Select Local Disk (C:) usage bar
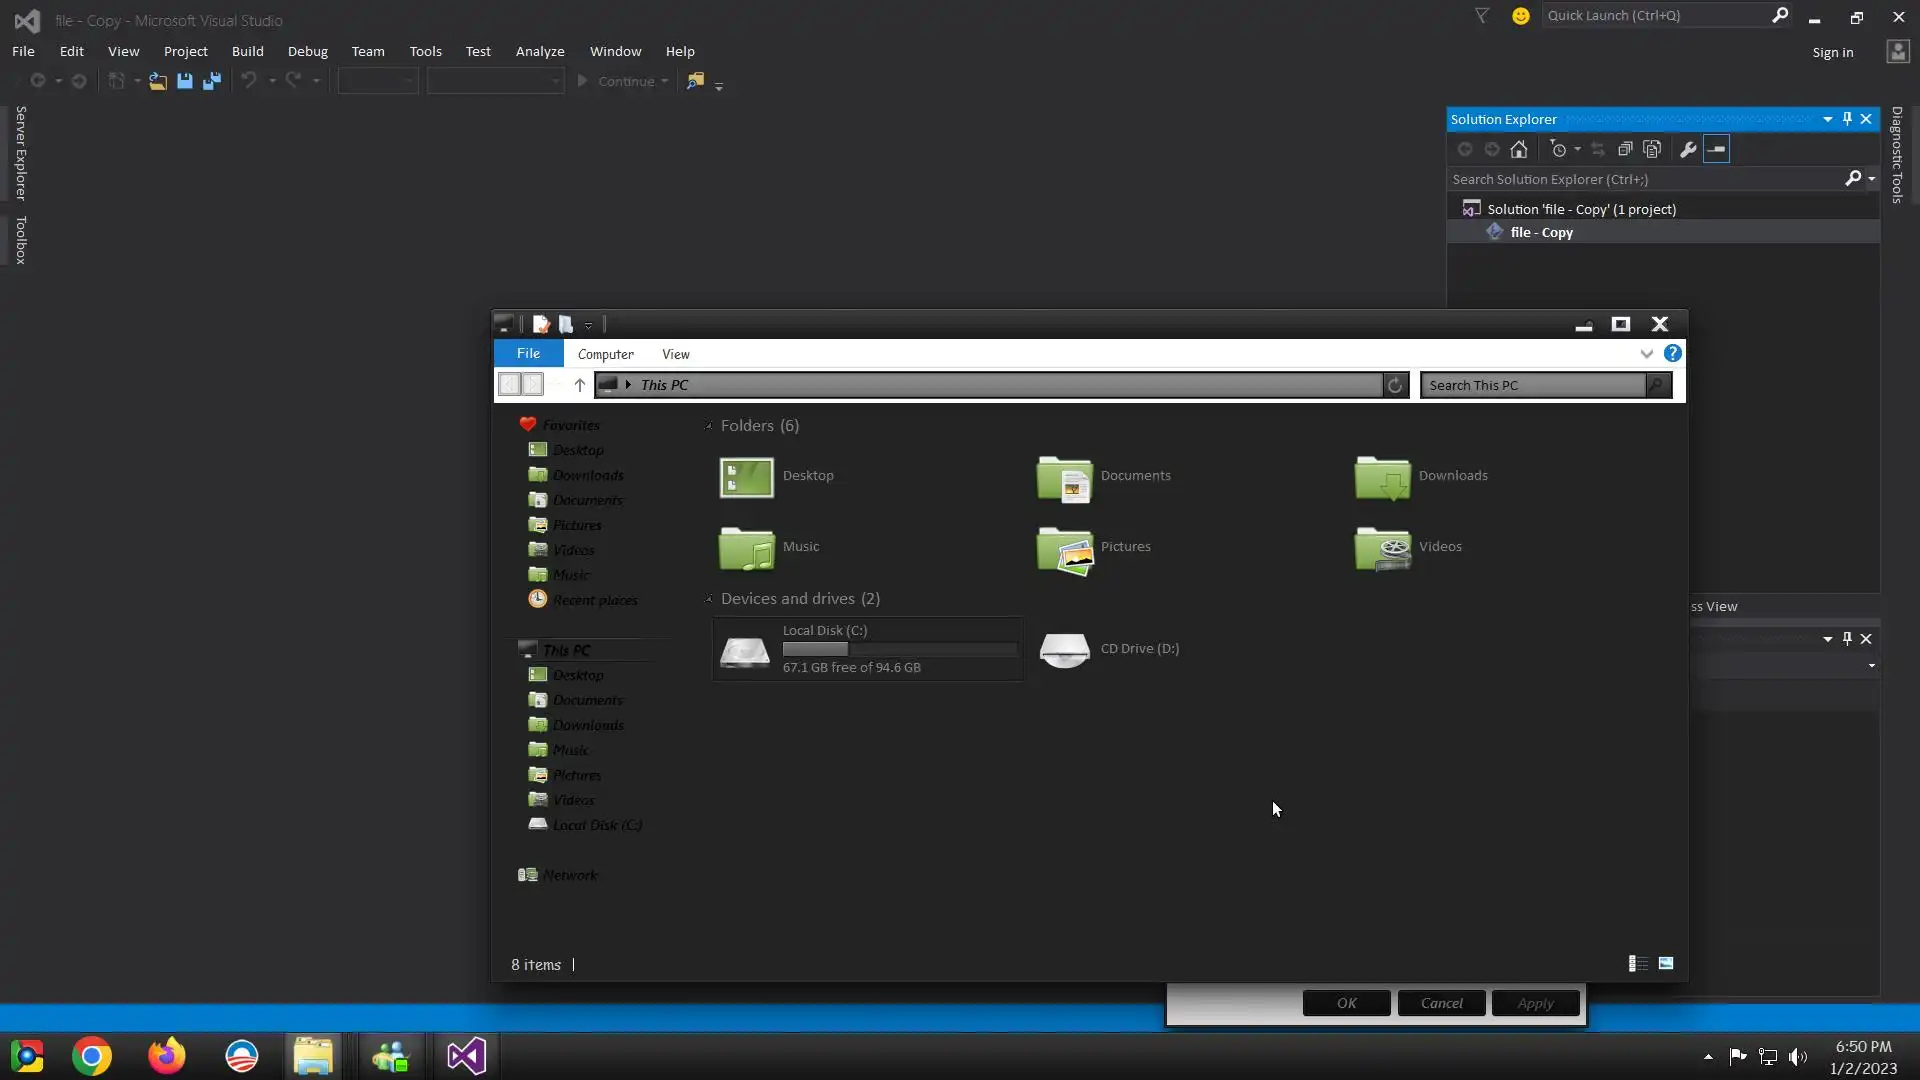1920x1080 pixels. click(899, 649)
